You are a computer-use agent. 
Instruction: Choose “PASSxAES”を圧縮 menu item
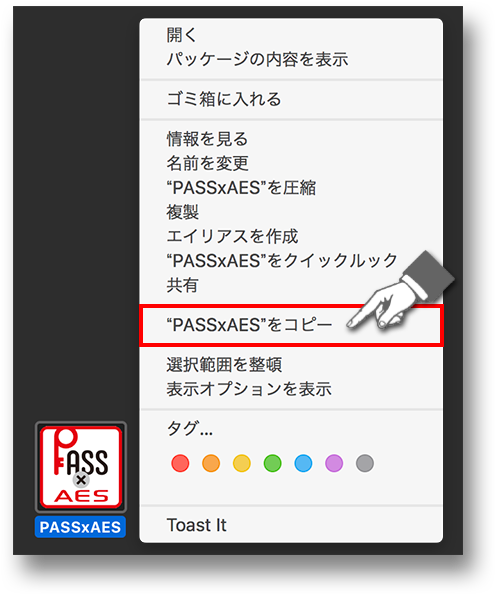[291, 187]
